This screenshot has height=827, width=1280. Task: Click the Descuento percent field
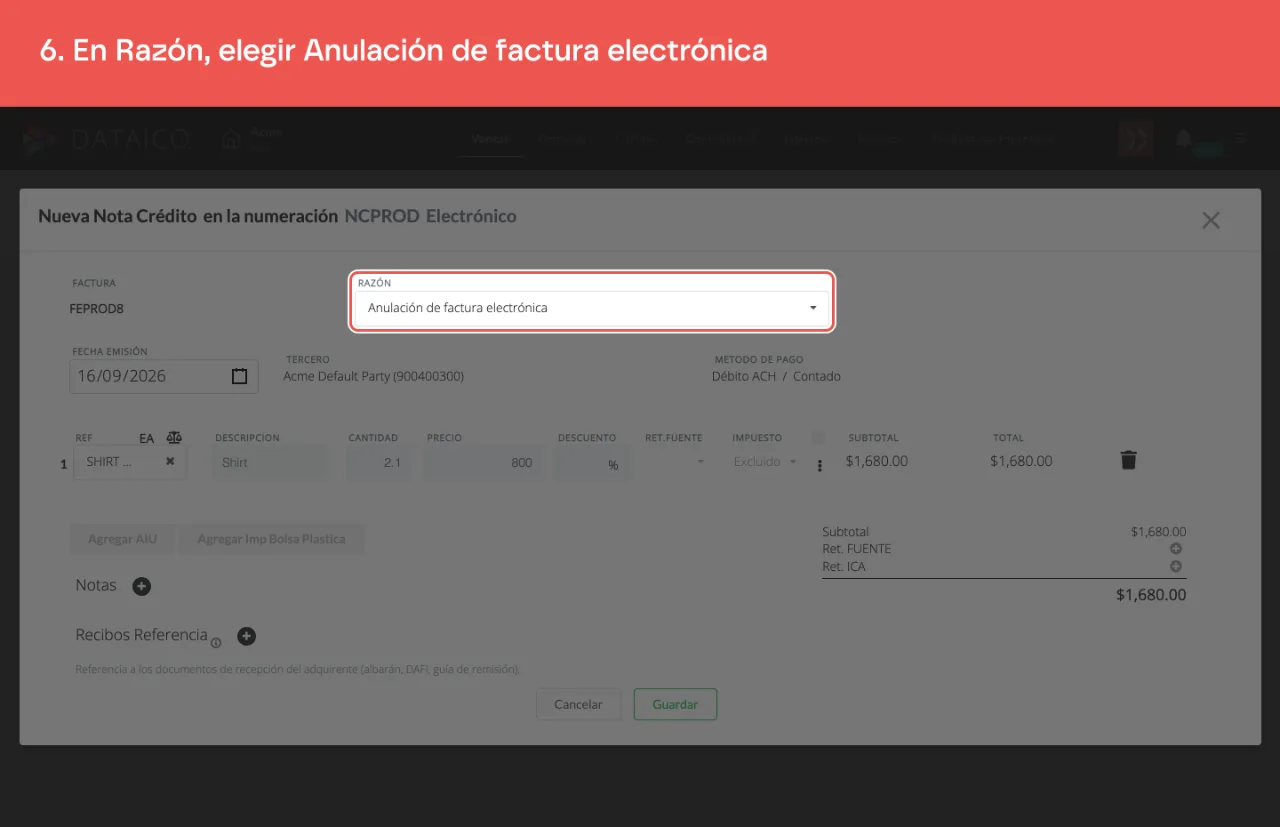tap(592, 463)
